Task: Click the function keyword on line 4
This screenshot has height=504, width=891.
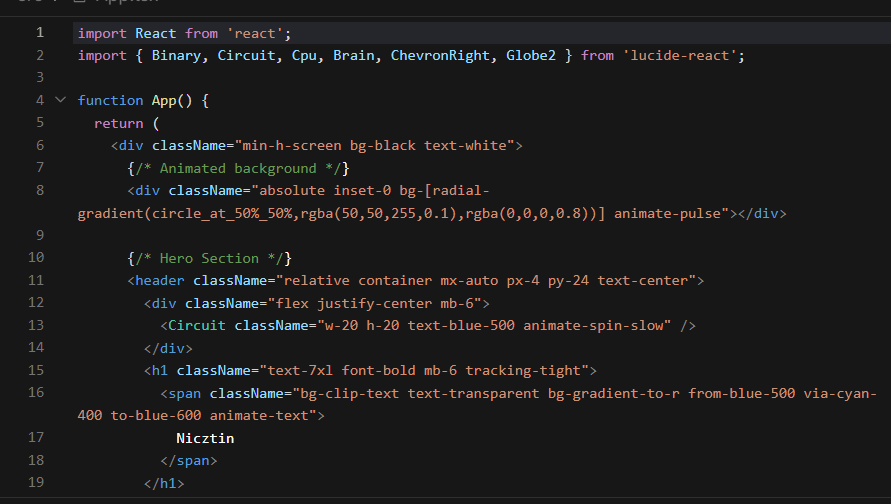Action: pyautogui.click(x=110, y=101)
